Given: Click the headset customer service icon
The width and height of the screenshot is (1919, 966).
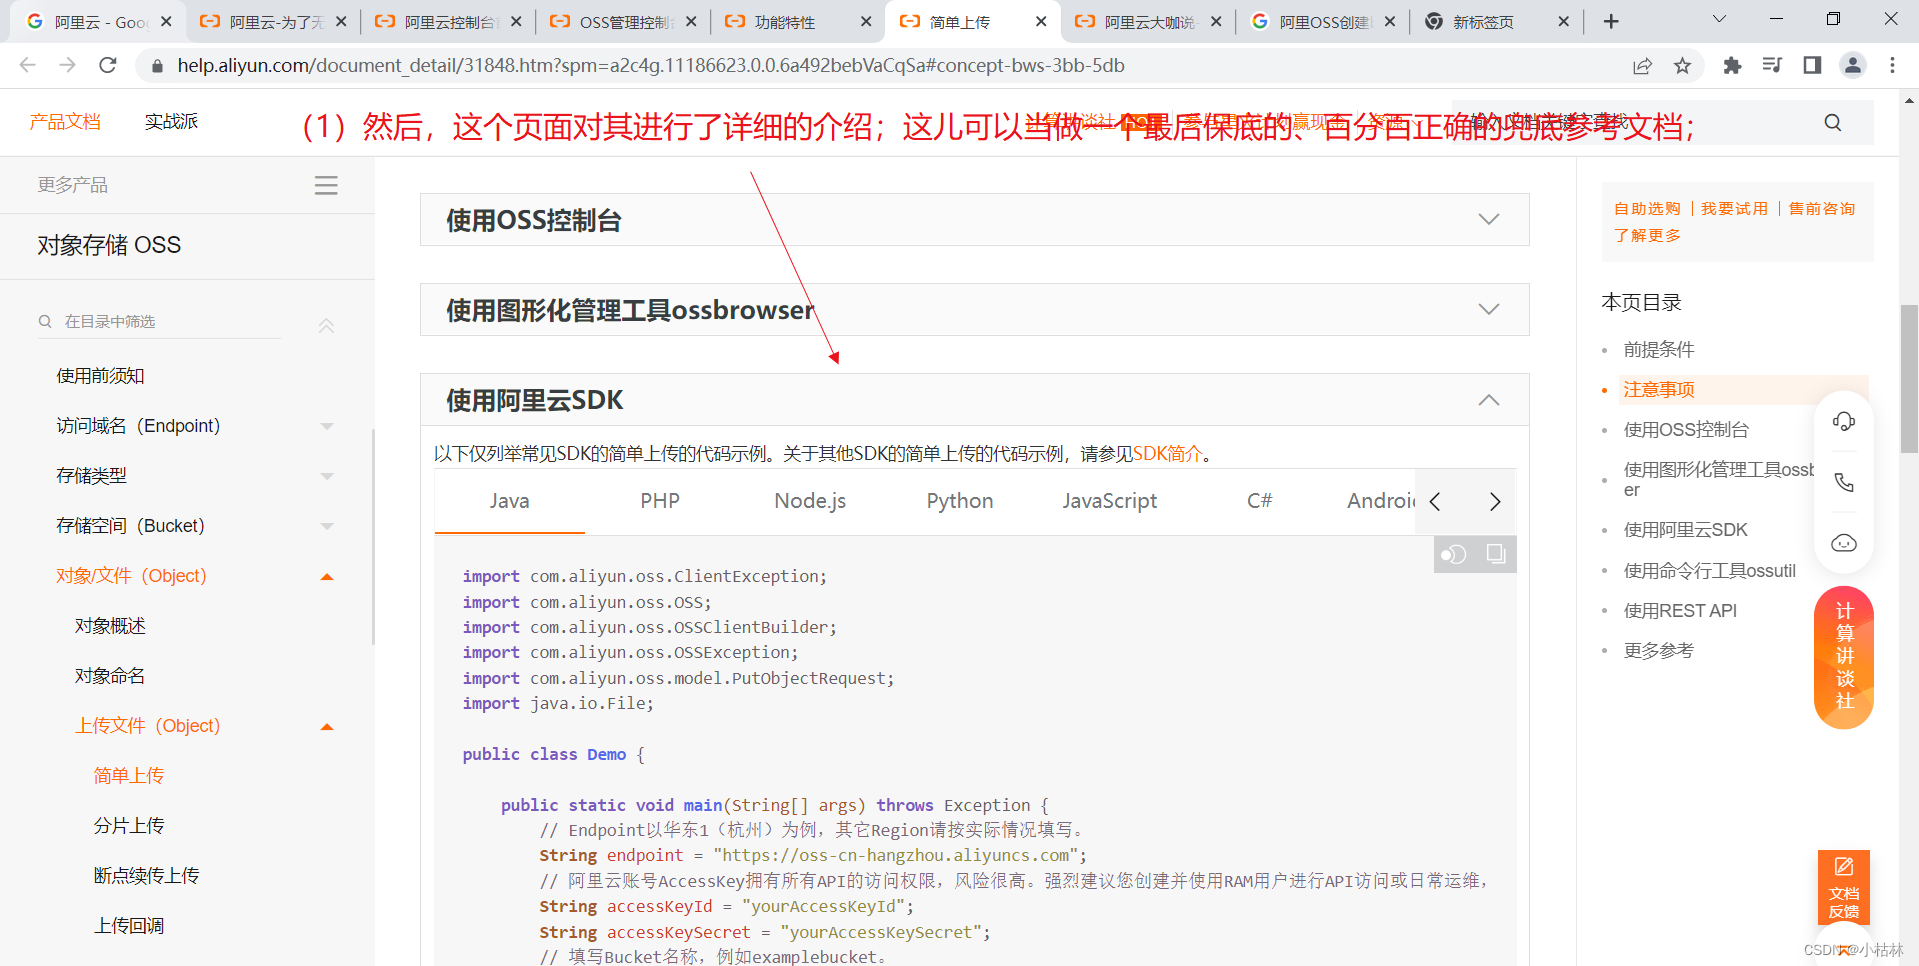Looking at the screenshot, I should point(1844,421).
